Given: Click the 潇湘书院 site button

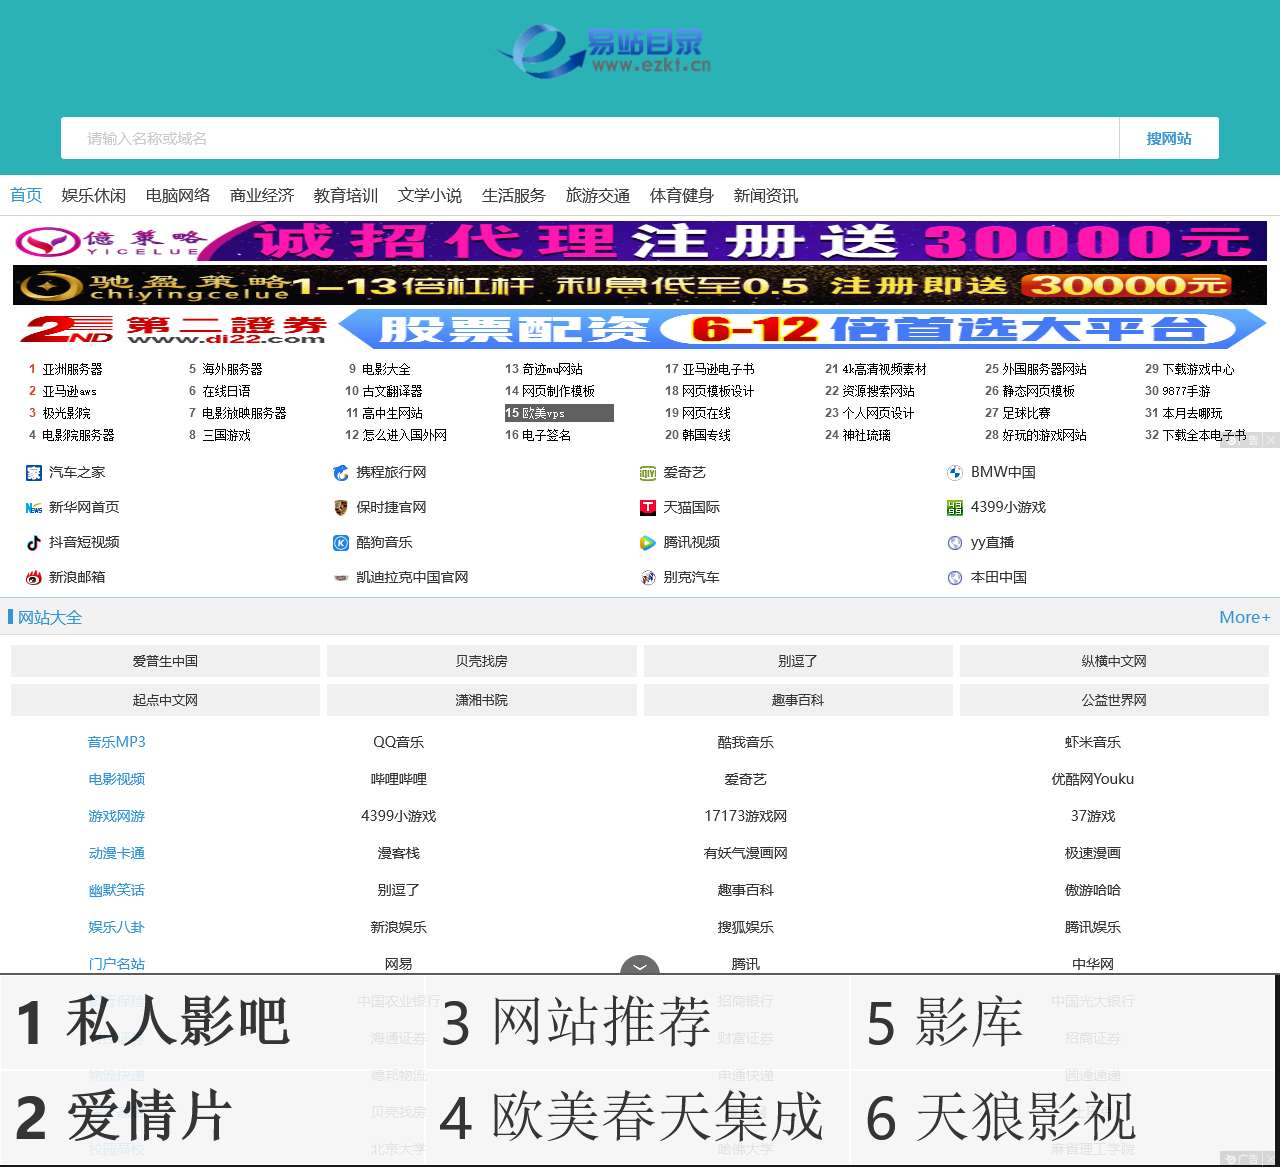Looking at the screenshot, I should [482, 700].
